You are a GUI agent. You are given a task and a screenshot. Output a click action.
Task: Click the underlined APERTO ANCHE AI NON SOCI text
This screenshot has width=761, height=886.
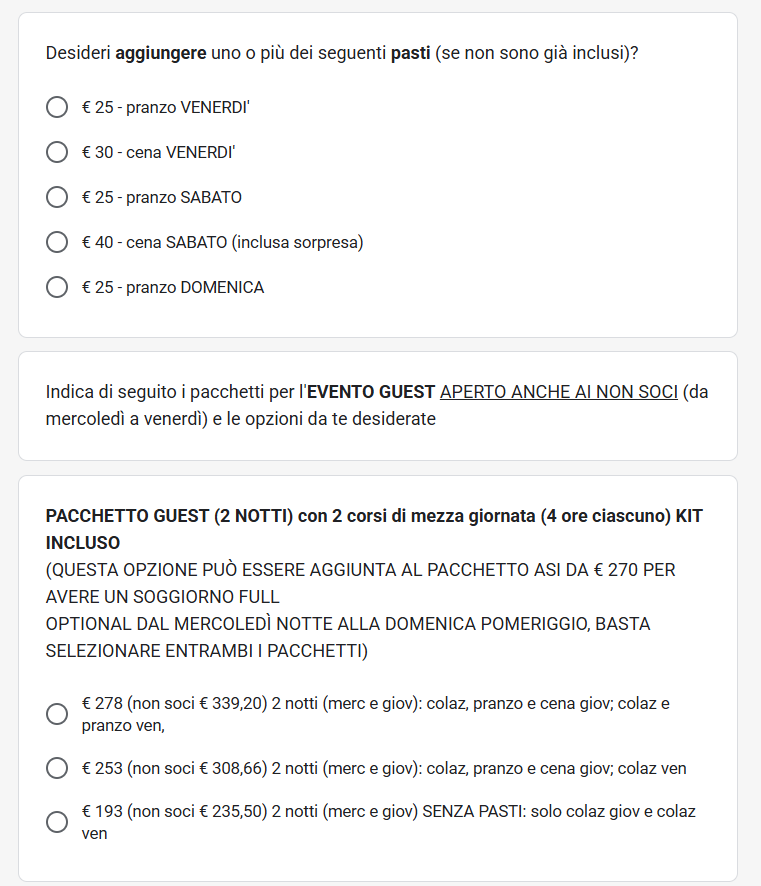(559, 392)
